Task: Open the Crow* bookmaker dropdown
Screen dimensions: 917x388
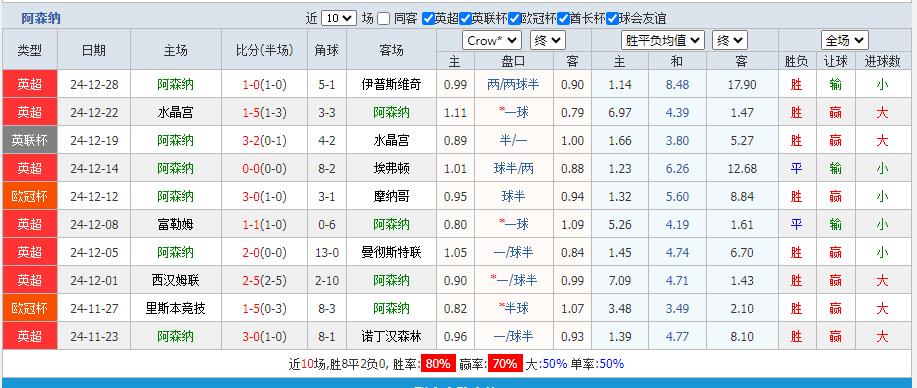Action: point(492,40)
